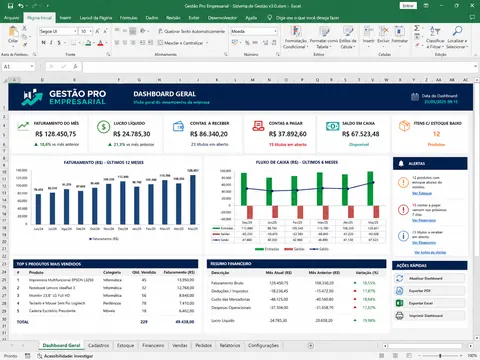Click the Ver Estoque alert link

422,193
